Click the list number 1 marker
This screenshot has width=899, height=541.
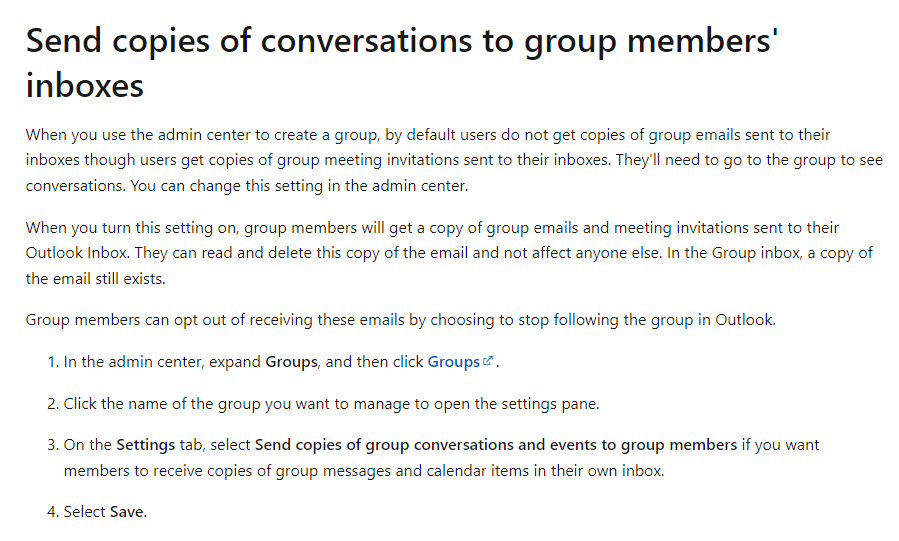(53, 362)
